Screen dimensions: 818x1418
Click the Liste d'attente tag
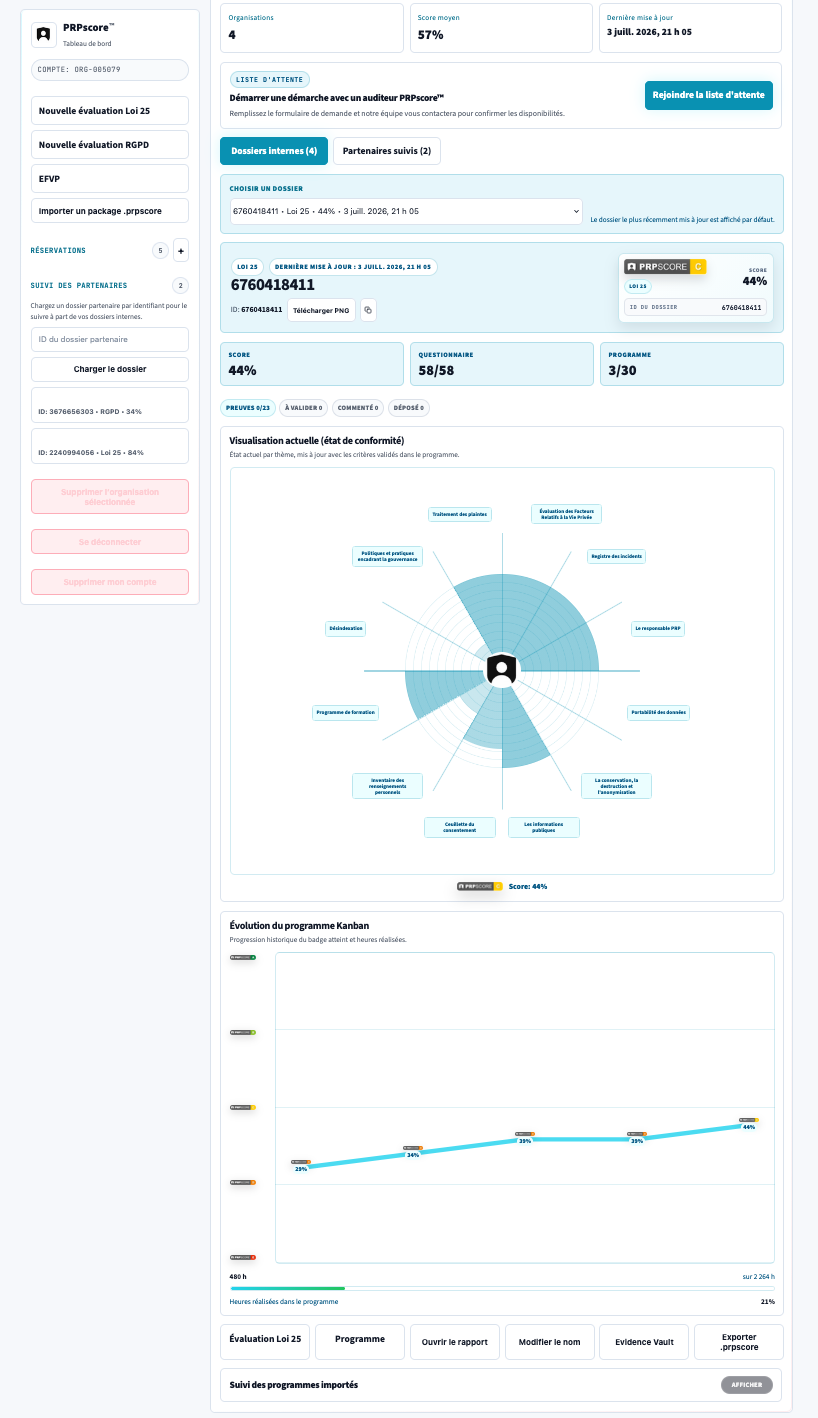tap(269, 79)
